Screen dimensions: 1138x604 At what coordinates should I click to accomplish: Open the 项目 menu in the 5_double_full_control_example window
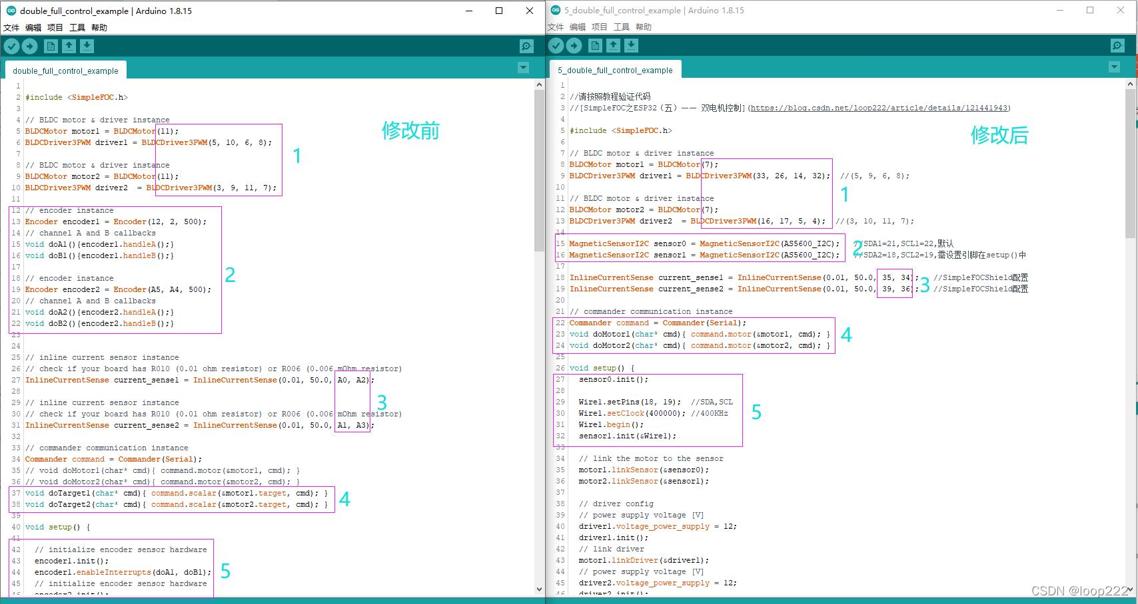tap(599, 27)
